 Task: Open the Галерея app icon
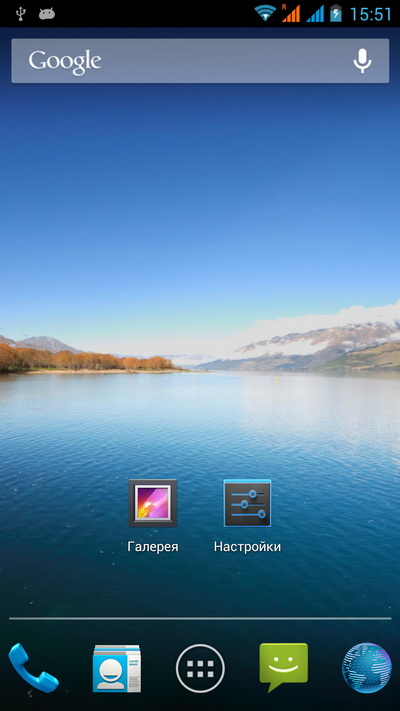152,502
